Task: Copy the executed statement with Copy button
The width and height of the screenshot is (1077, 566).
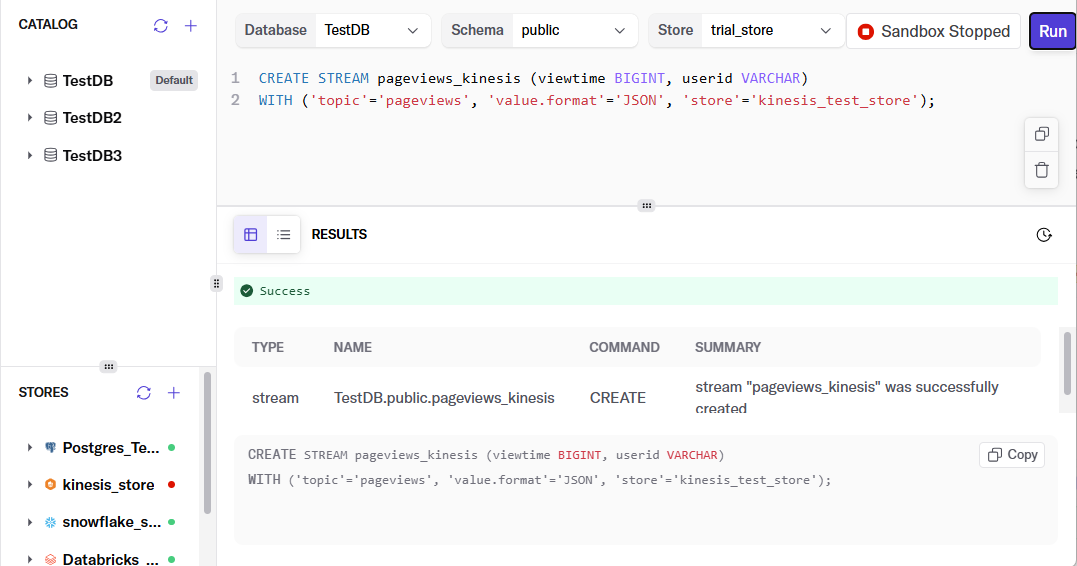Action: click(1012, 455)
